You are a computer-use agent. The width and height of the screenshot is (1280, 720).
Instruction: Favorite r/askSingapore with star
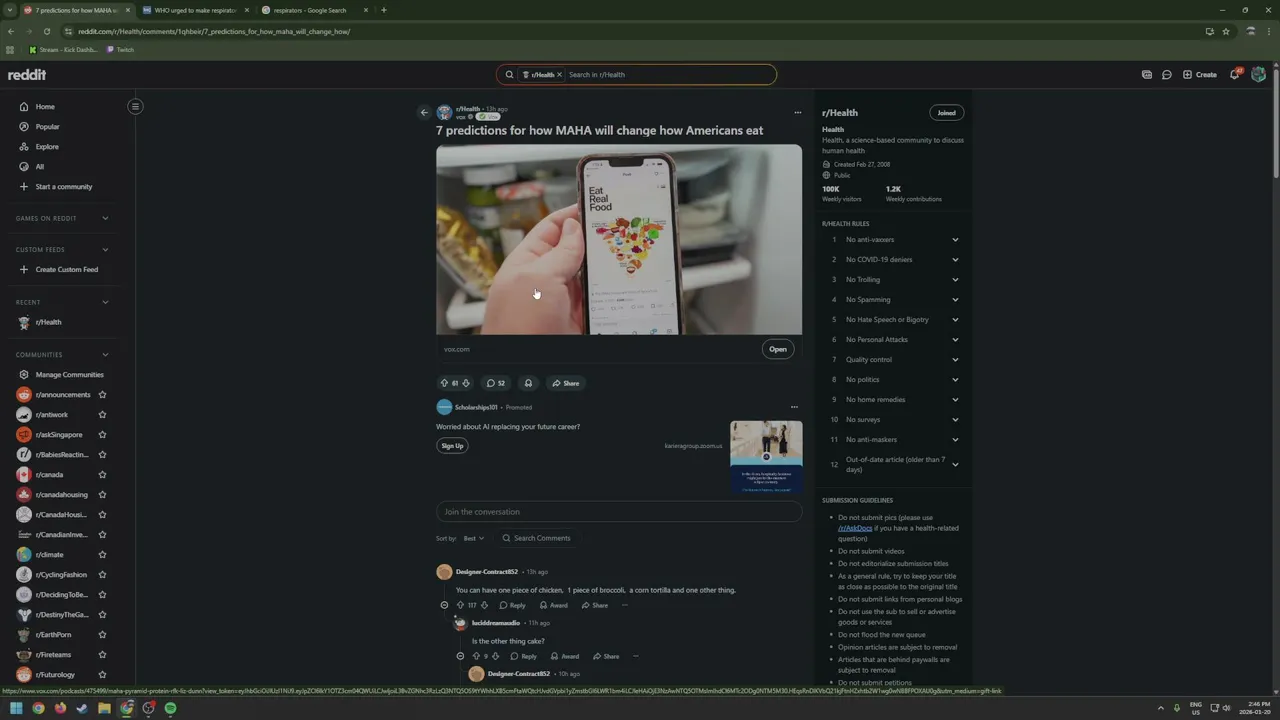tap(102, 435)
